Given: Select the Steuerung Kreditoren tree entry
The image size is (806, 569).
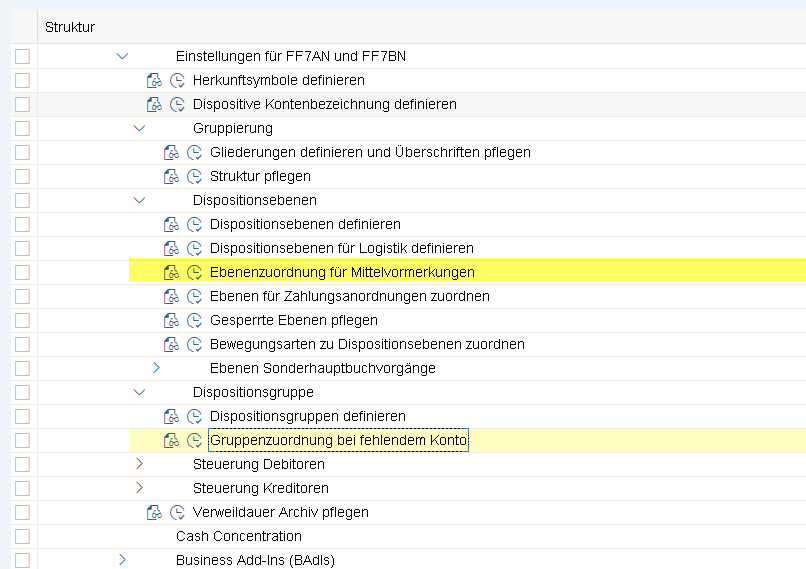Looking at the screenshot, I should click(x=260, y=488).
